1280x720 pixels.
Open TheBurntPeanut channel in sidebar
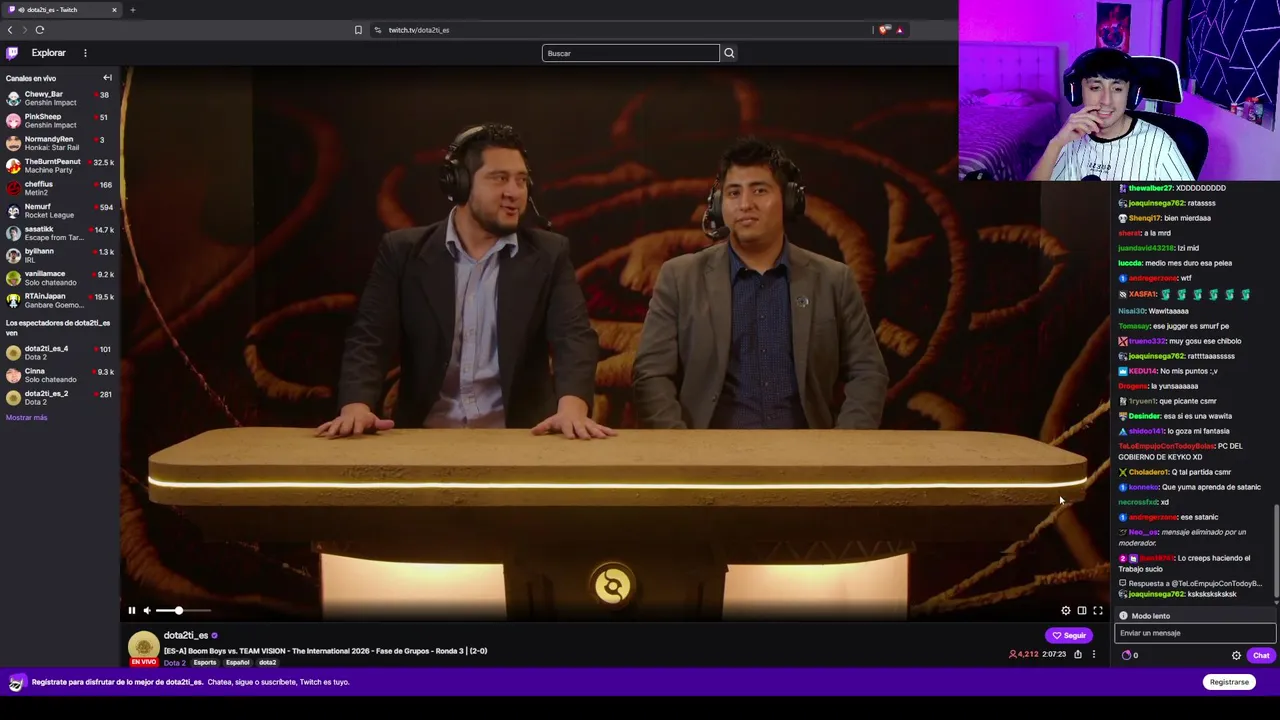(60, 166)
